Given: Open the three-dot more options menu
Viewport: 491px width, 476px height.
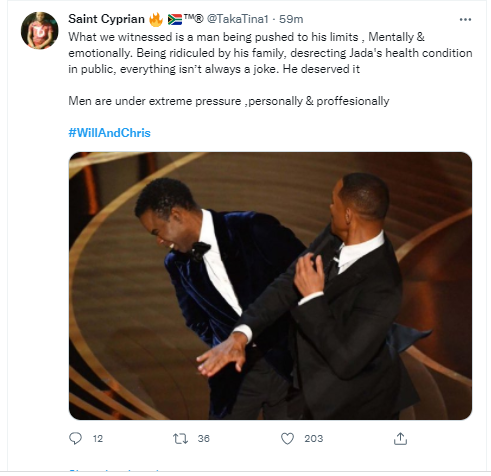Looking at the screenshot, I should pos(465,20).
